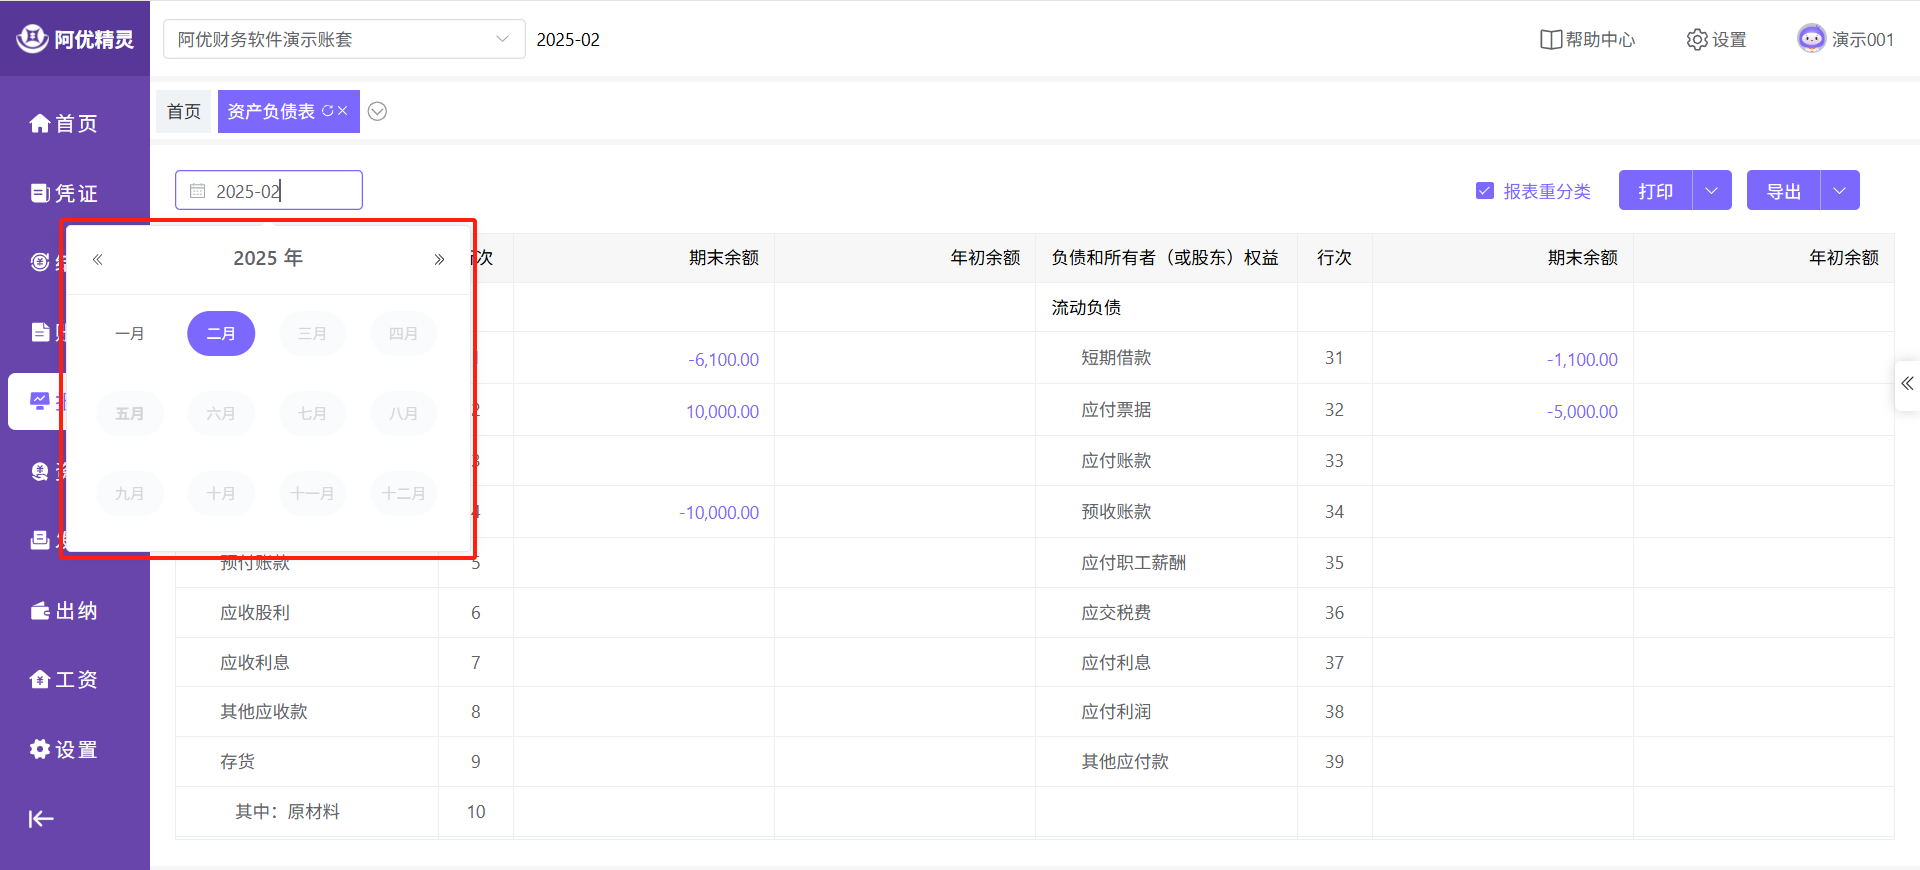Click the Export (导出) button
This screenshot has width=1920, height=870.
(1783, 191)
